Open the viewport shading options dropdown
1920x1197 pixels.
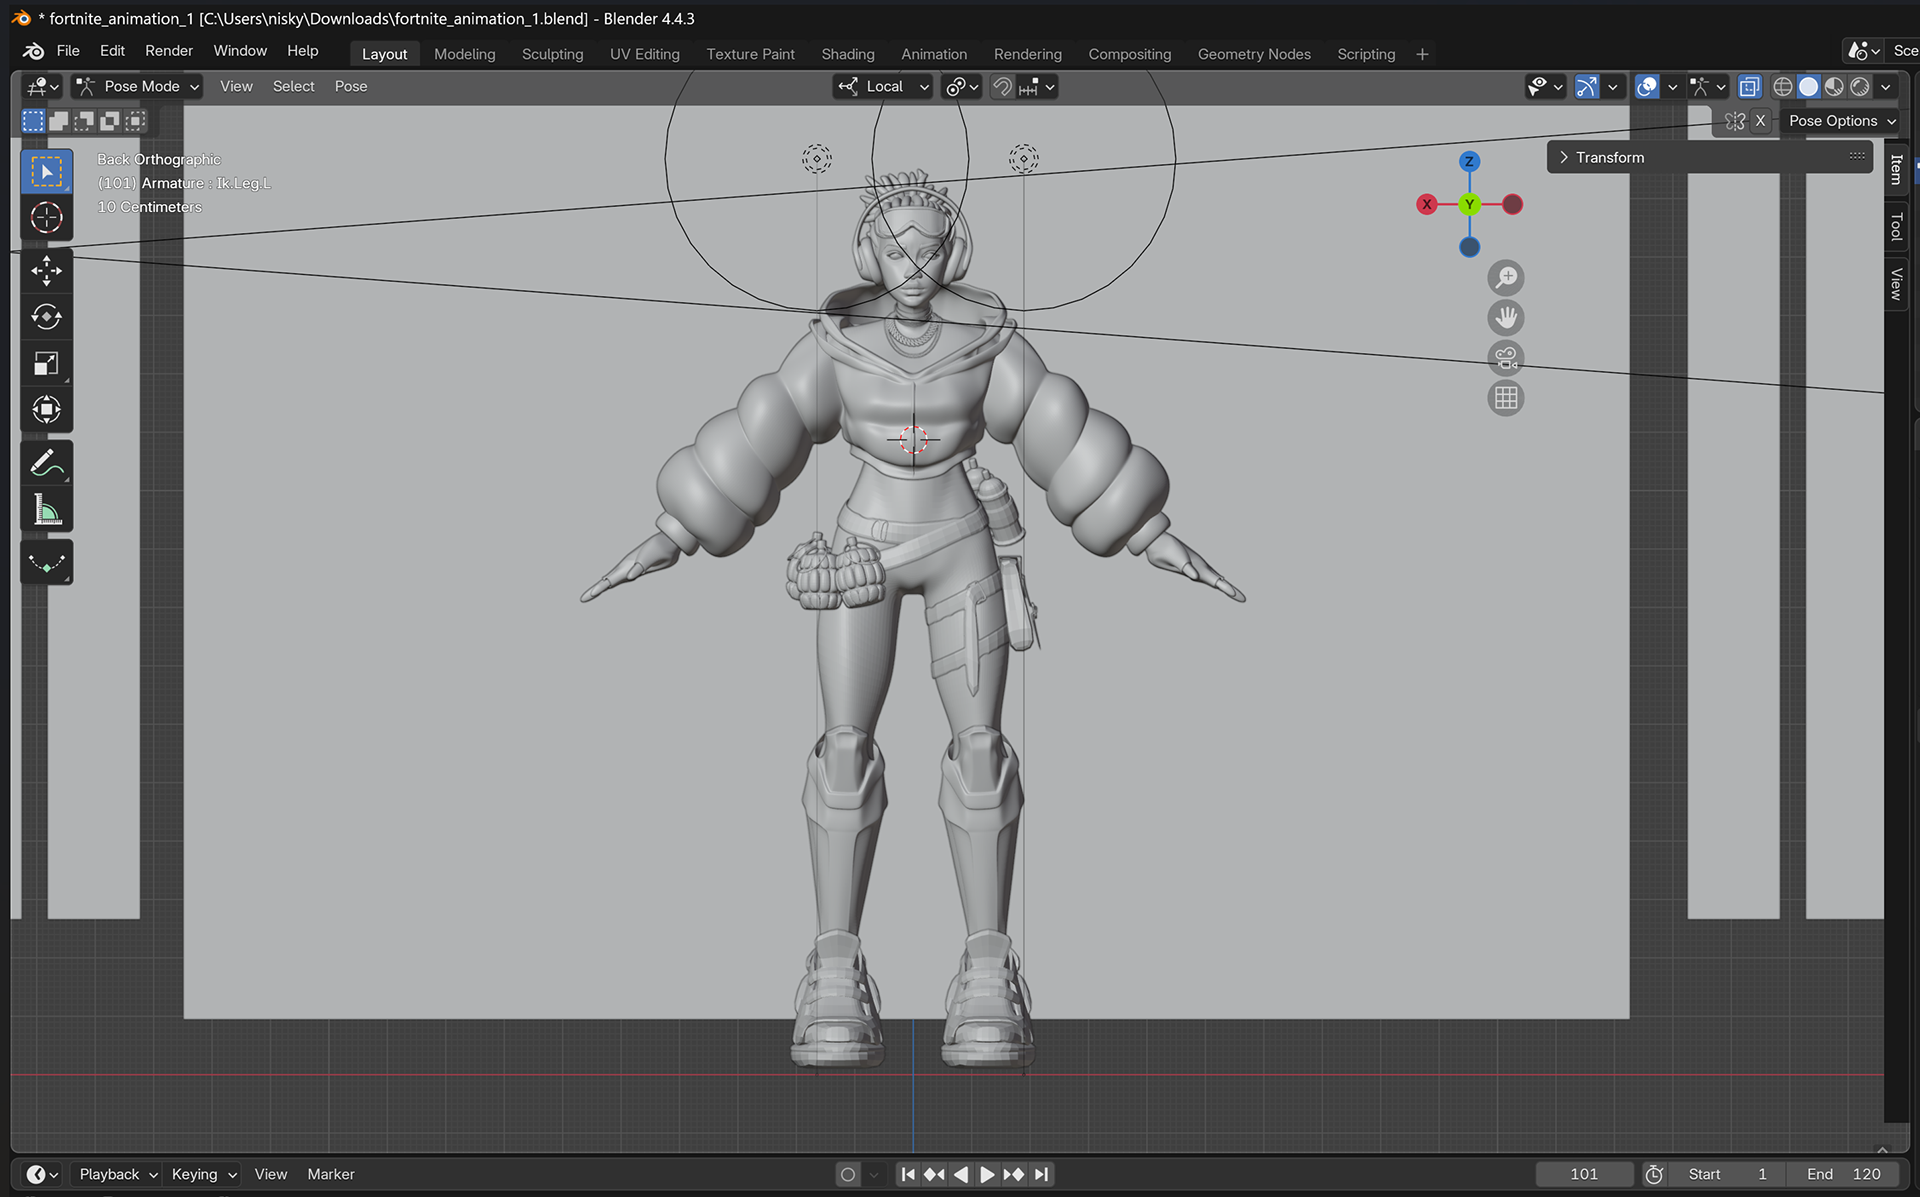coord(1886,87)
